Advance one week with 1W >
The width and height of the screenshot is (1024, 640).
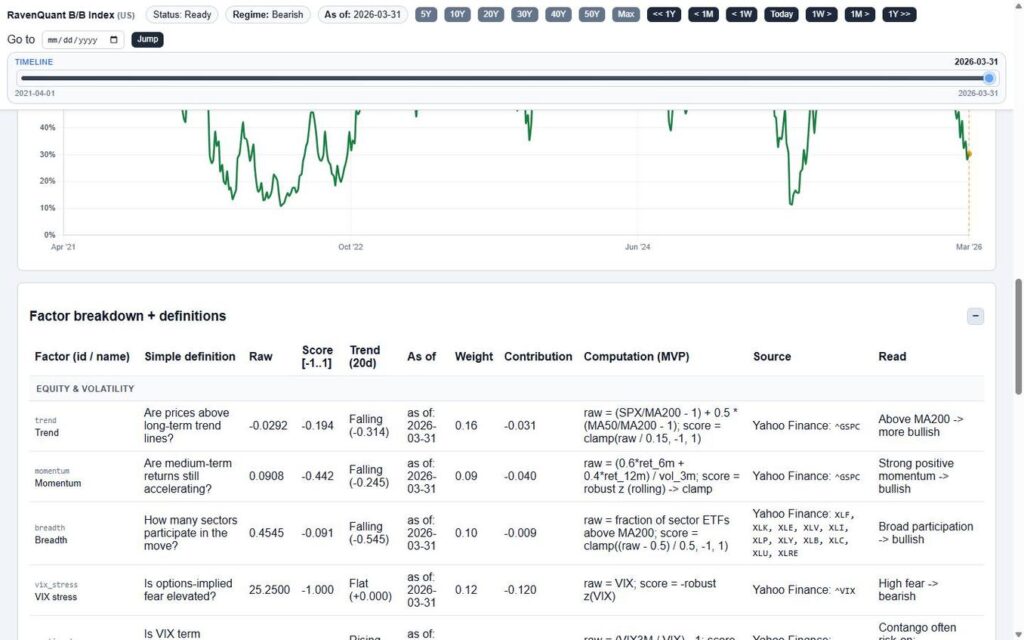tap(821, 15)
